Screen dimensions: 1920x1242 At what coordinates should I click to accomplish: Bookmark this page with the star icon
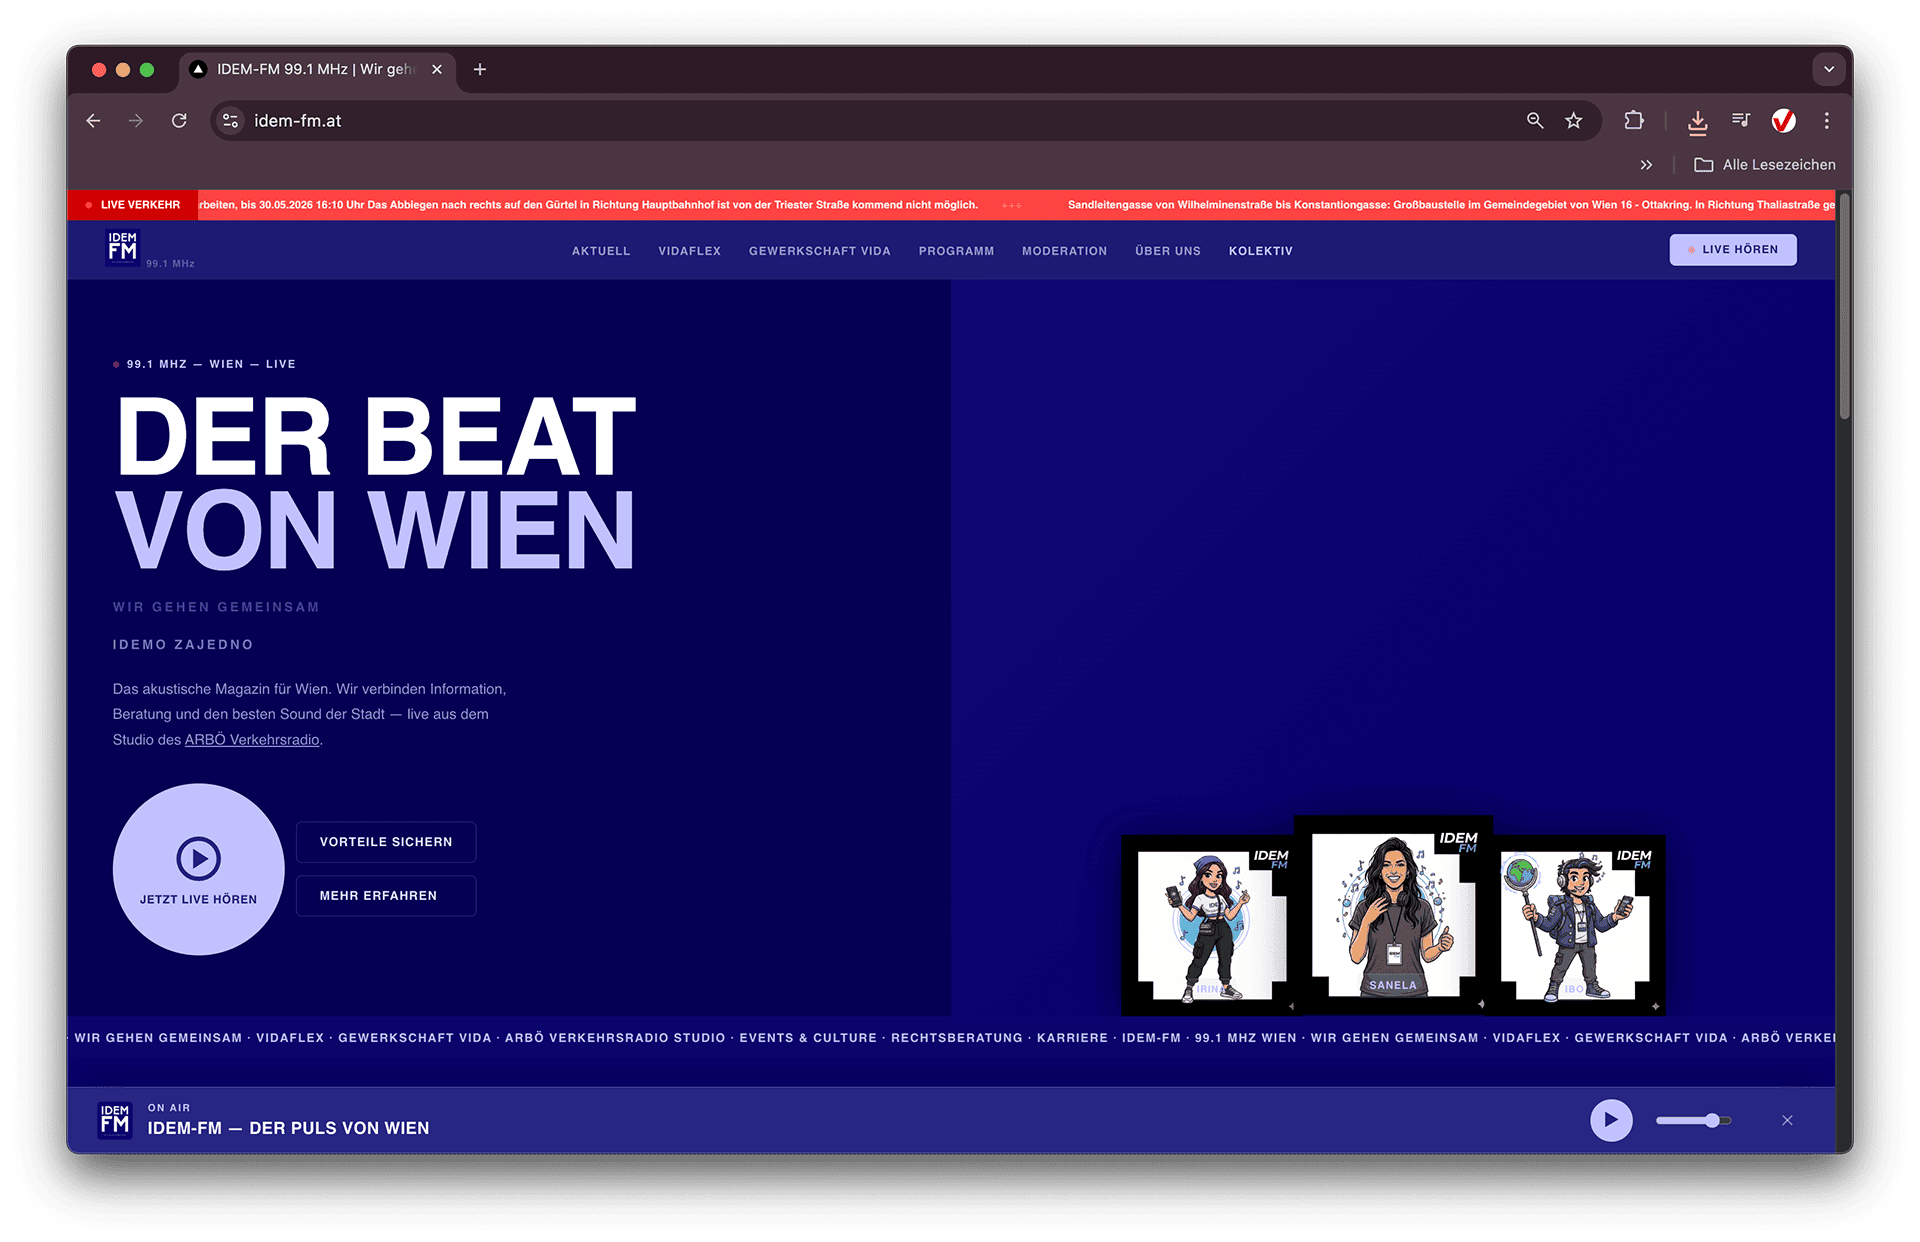coord(1574,121)
